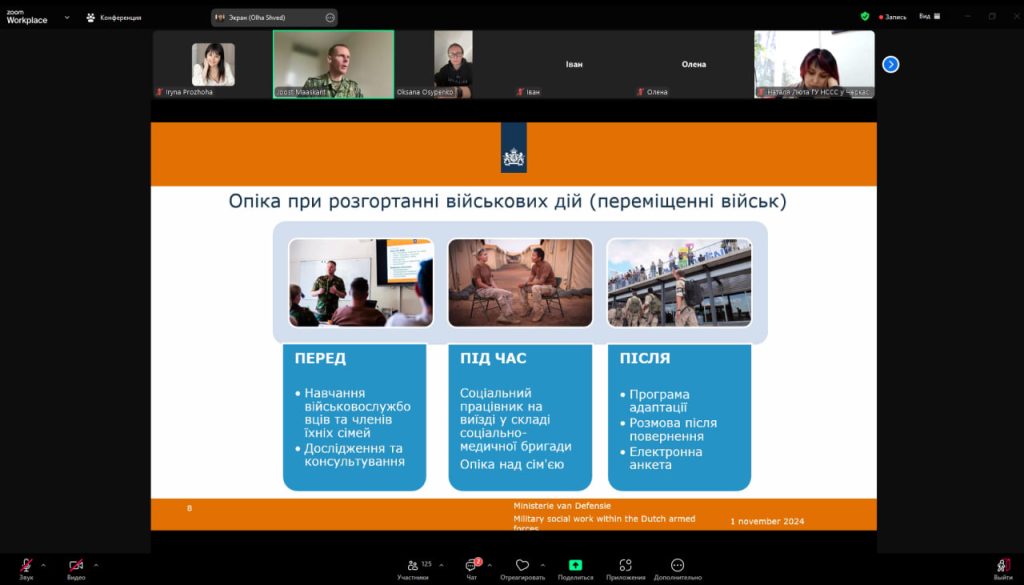The height and width of the screenshot is (585, 1024).
Task: Open the Дополнительно more options icon
Action: [678, 566]
